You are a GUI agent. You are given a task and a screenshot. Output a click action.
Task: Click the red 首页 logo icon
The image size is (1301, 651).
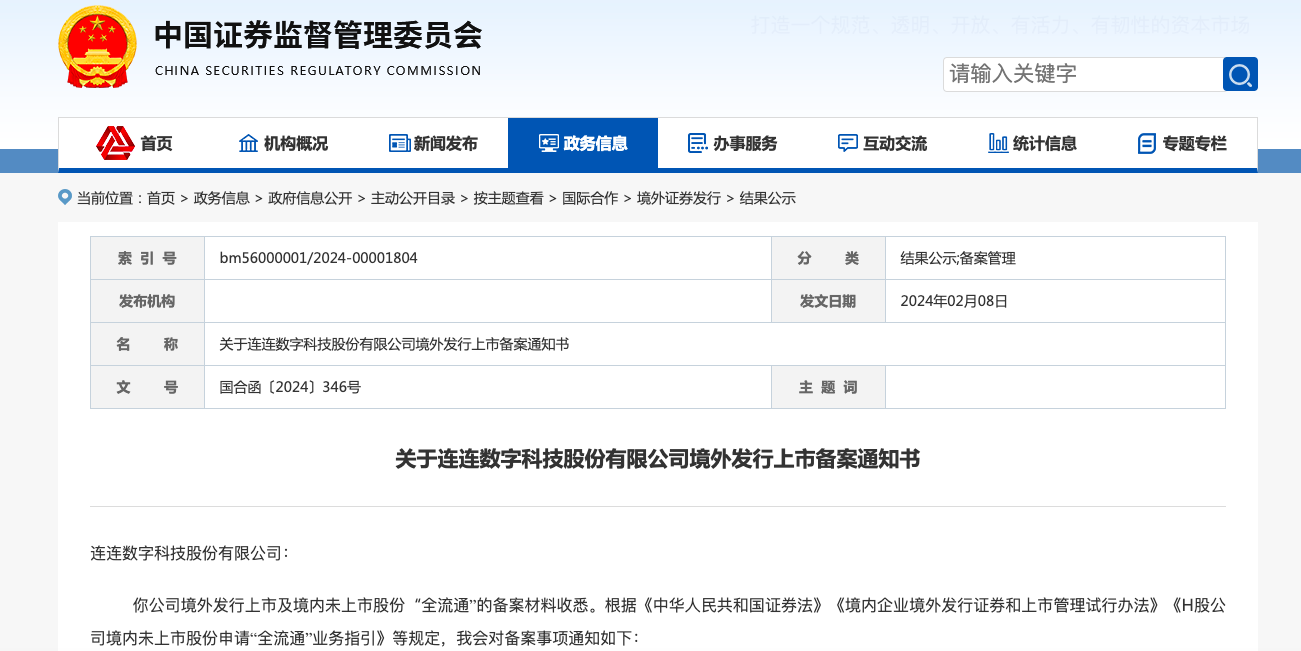point(115,143)
